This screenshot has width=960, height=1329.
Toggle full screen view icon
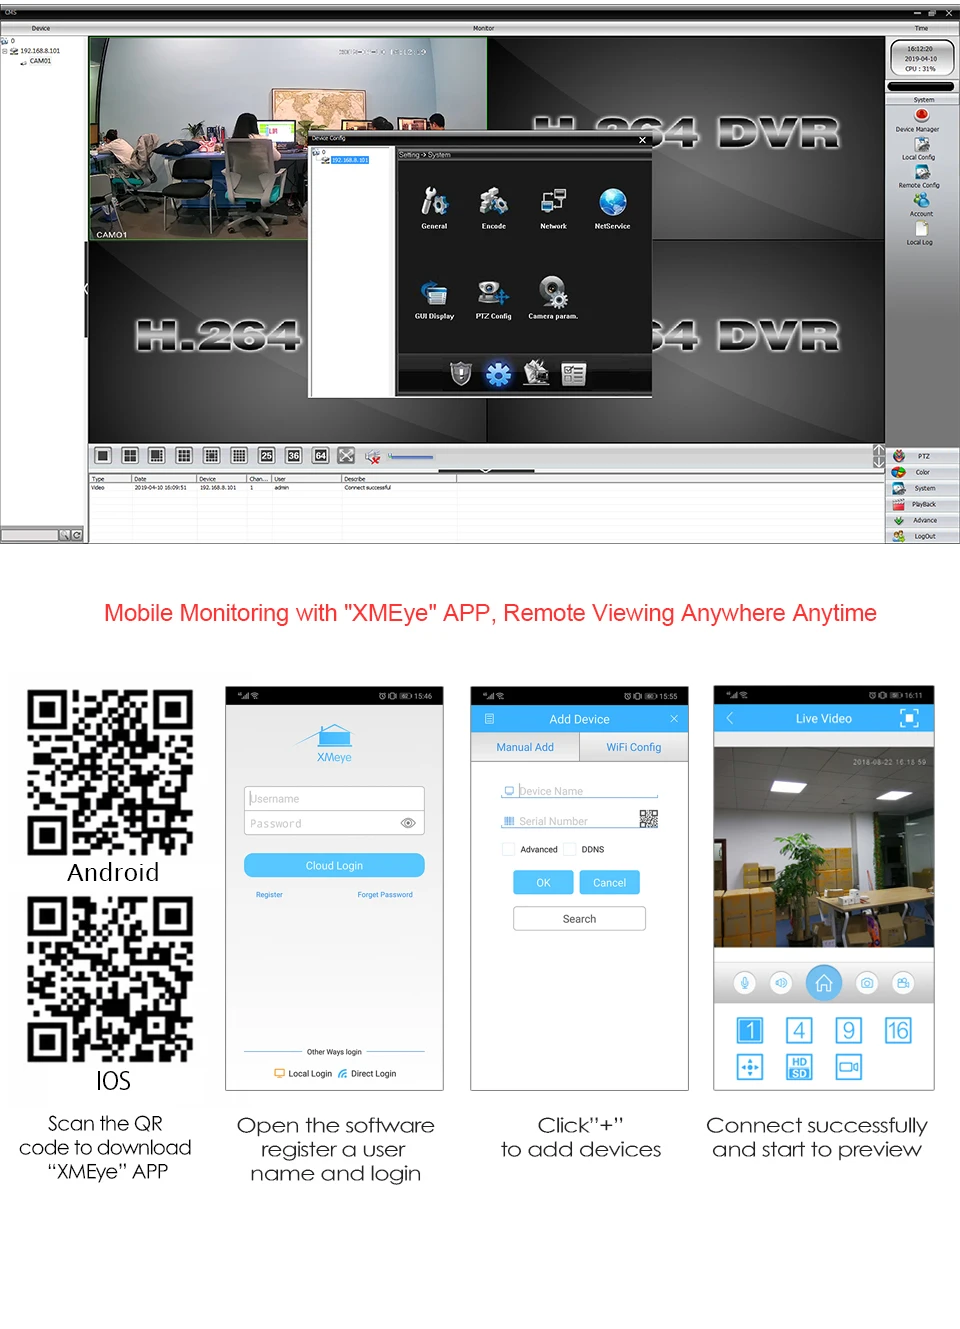tap(346, 456)
